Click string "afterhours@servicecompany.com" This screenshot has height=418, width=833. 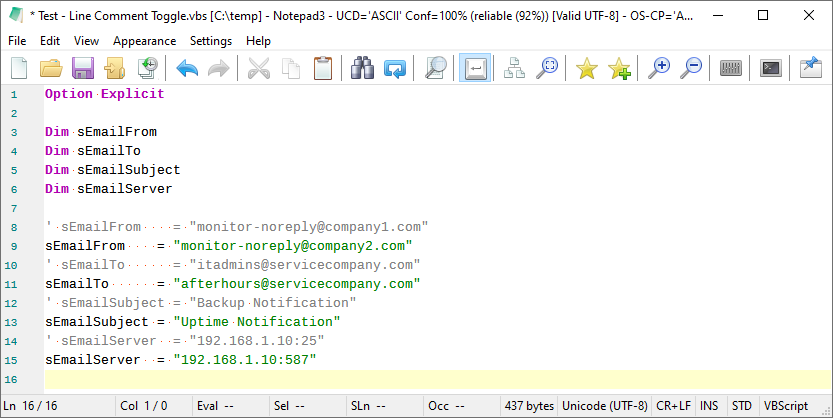click(296, 284)
